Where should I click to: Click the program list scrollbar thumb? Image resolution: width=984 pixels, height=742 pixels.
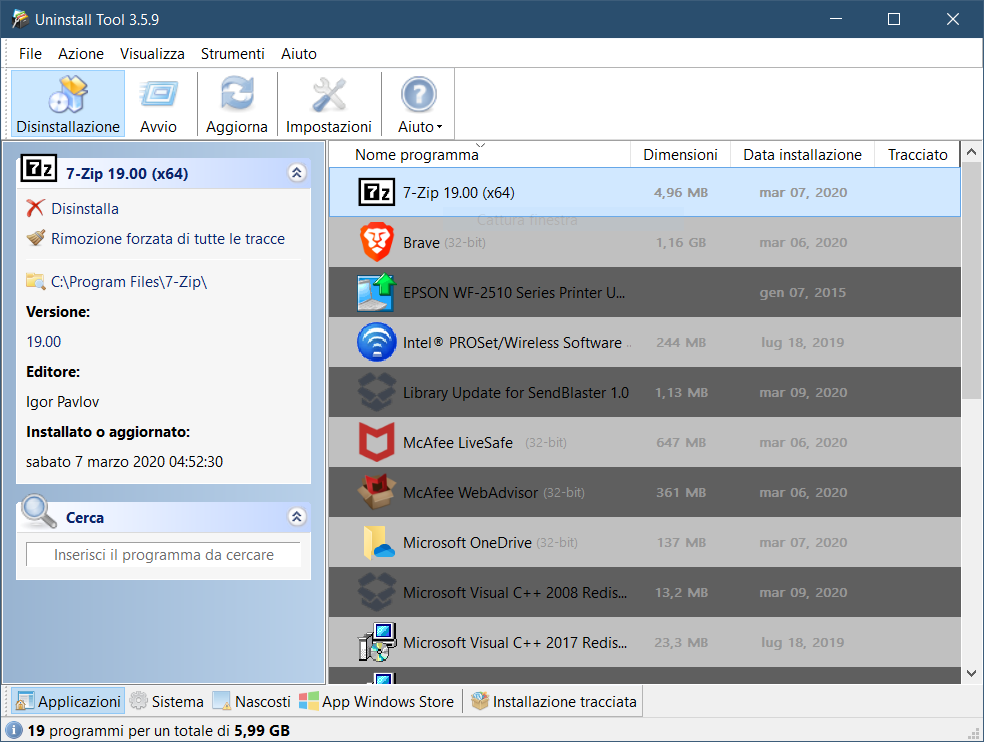tap(971, 279)
